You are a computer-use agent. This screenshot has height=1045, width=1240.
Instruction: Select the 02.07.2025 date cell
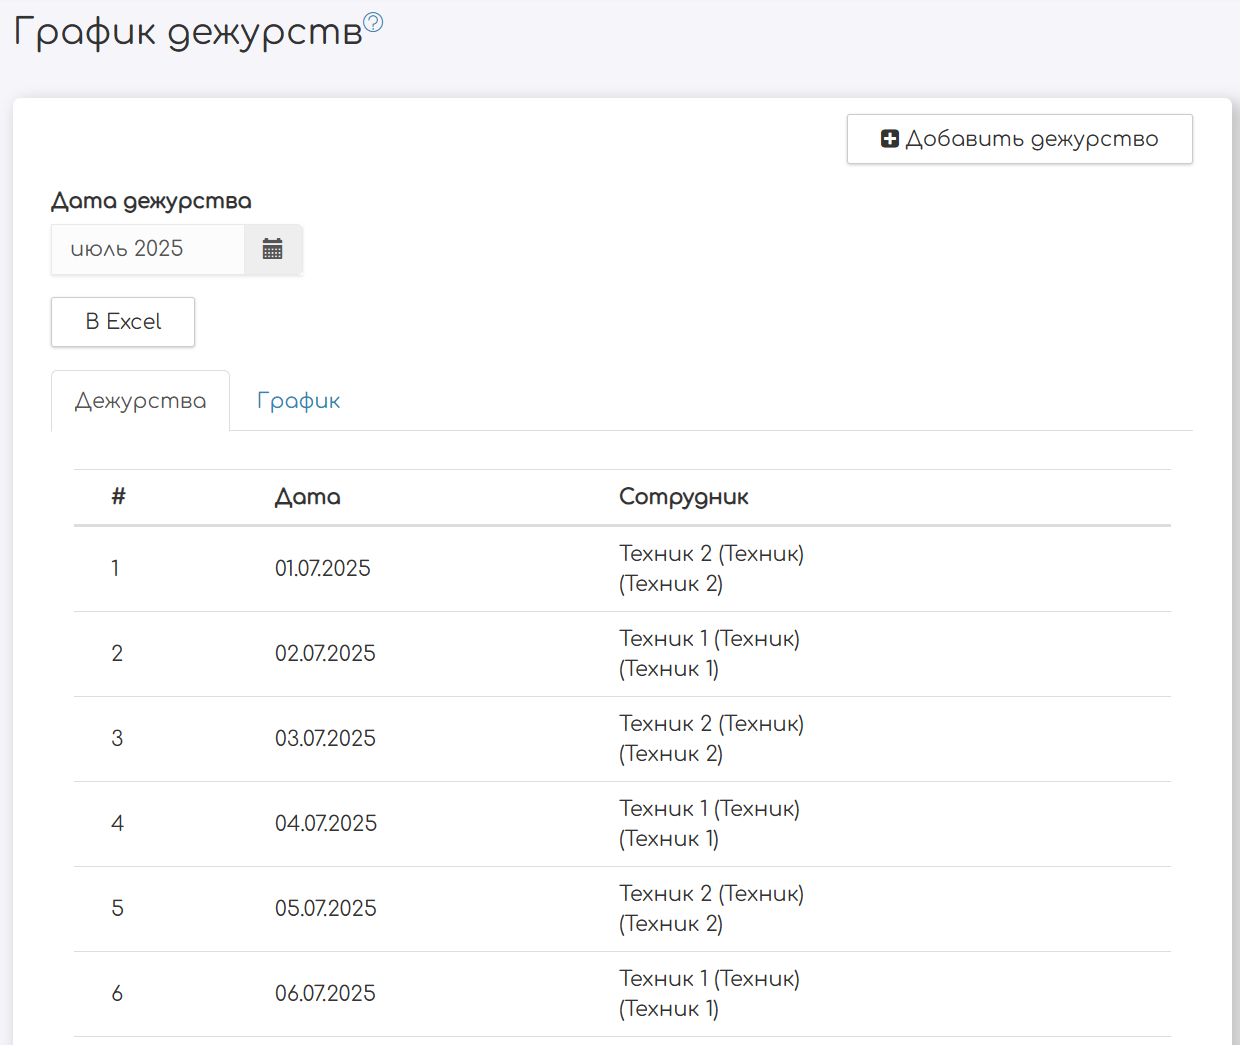pyautogui.click(x=325, y=654)
